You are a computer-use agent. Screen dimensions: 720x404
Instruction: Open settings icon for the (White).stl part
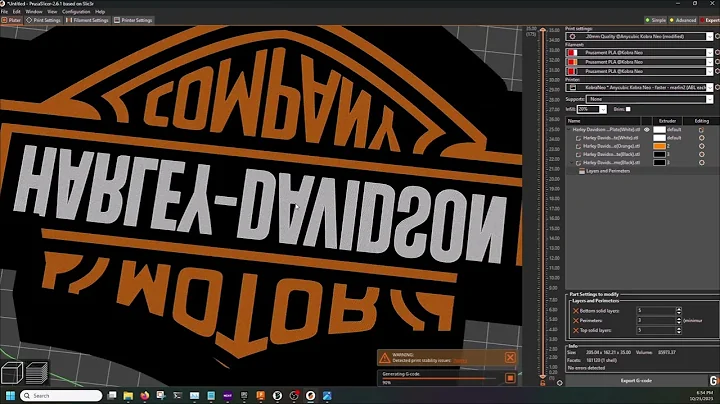[701, 138]
